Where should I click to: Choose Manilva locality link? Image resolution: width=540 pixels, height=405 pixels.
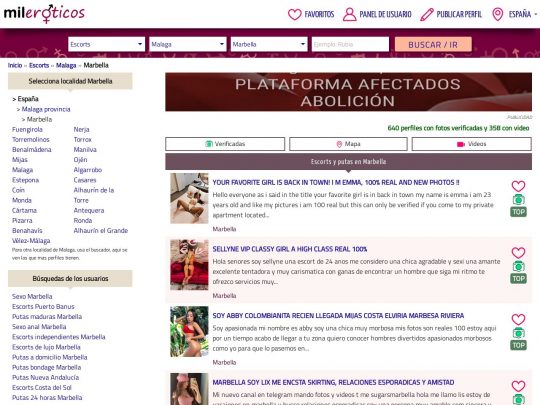(85, 149)
